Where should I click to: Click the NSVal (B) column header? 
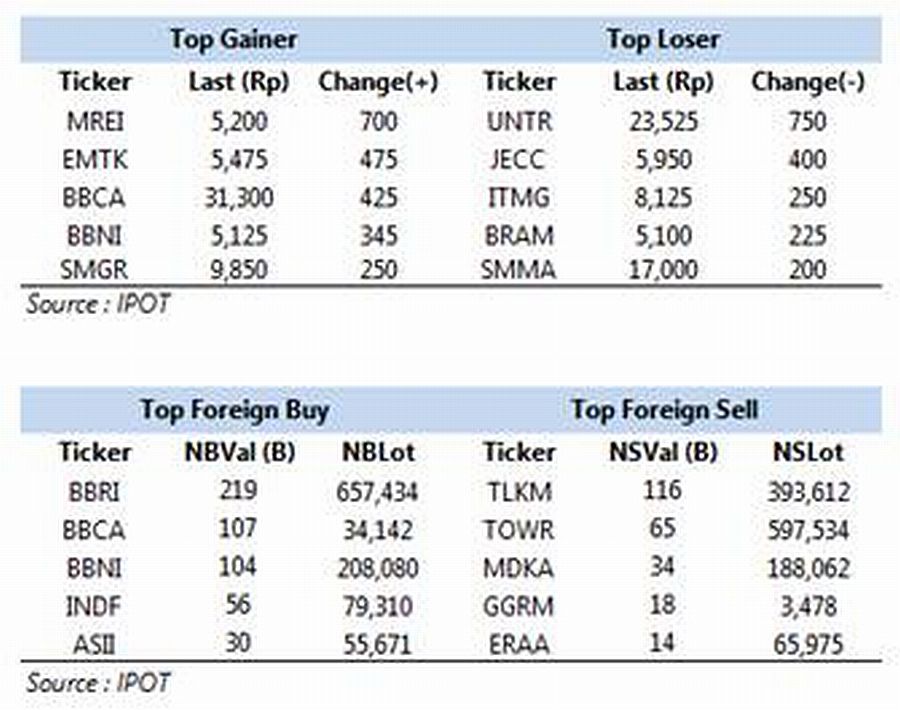(x=663, y=452)
